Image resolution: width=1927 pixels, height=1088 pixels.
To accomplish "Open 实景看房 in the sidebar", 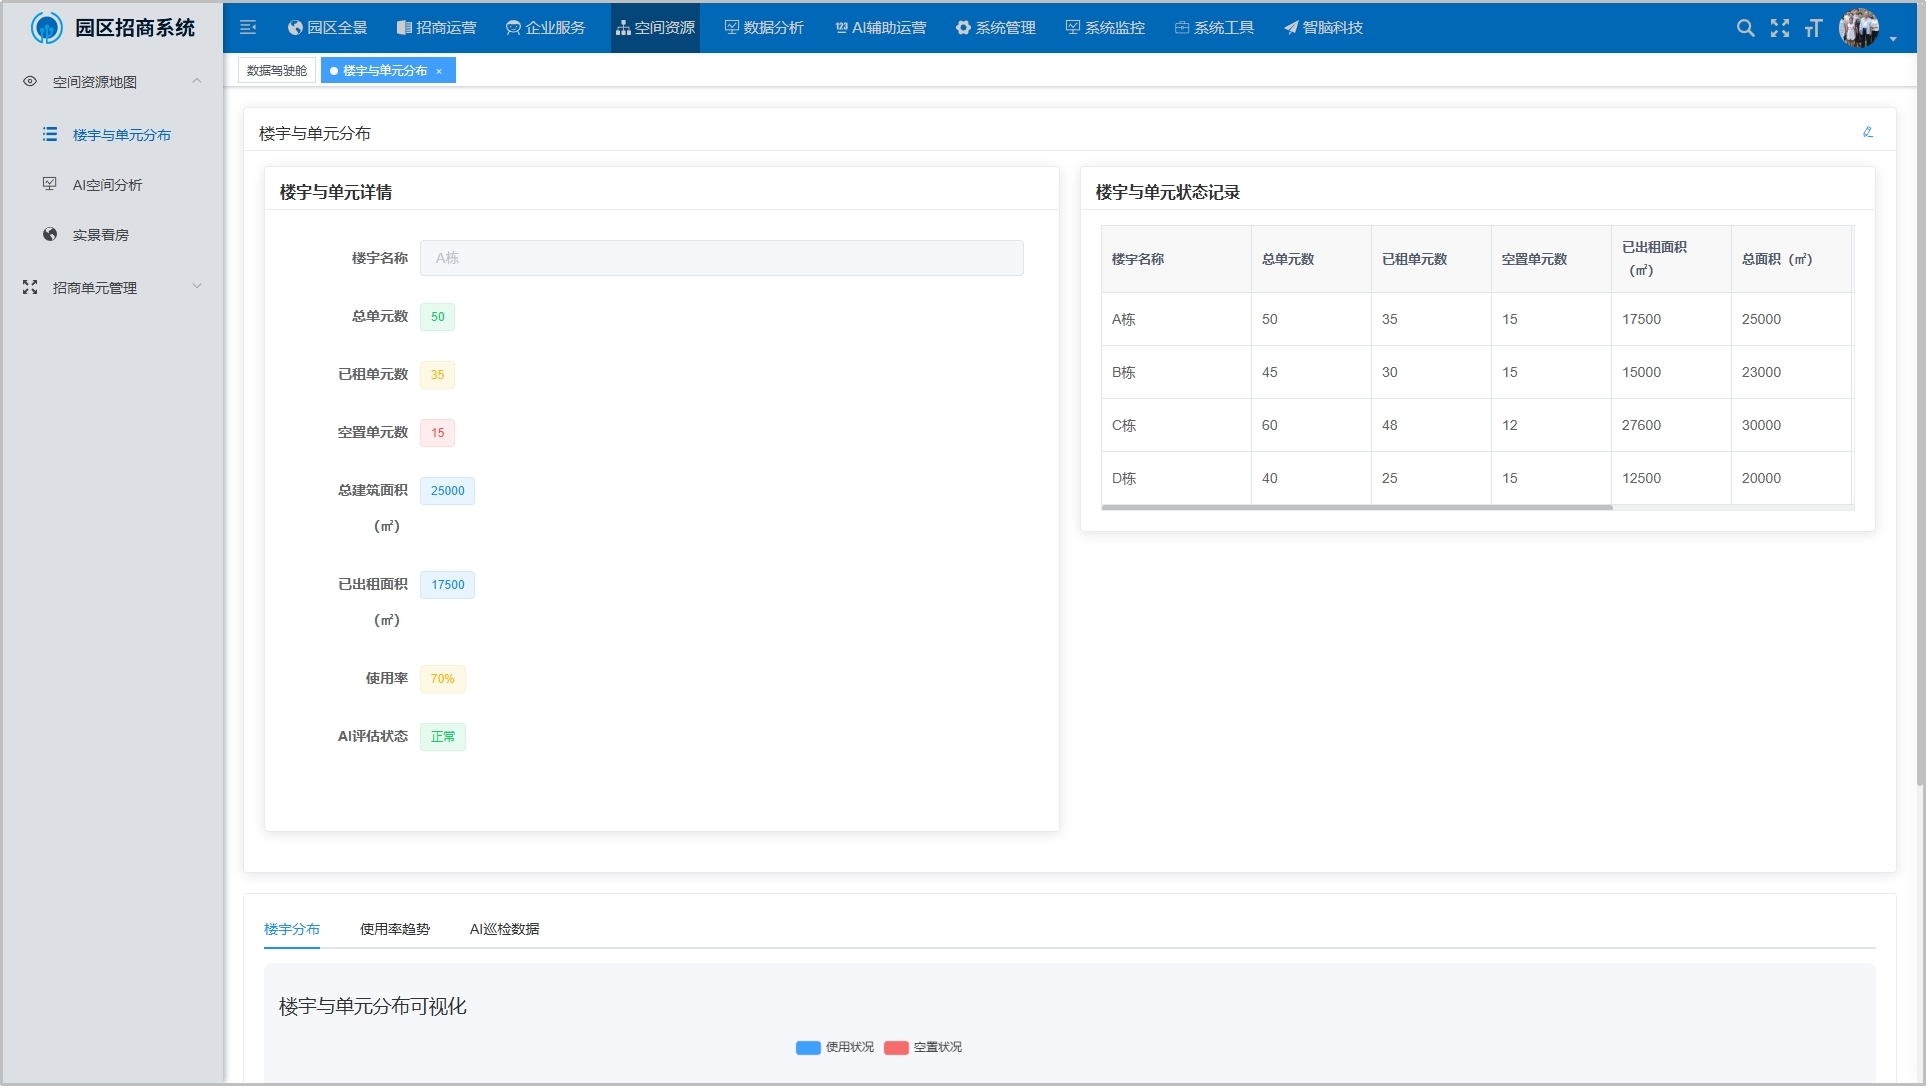I will 100,235.
